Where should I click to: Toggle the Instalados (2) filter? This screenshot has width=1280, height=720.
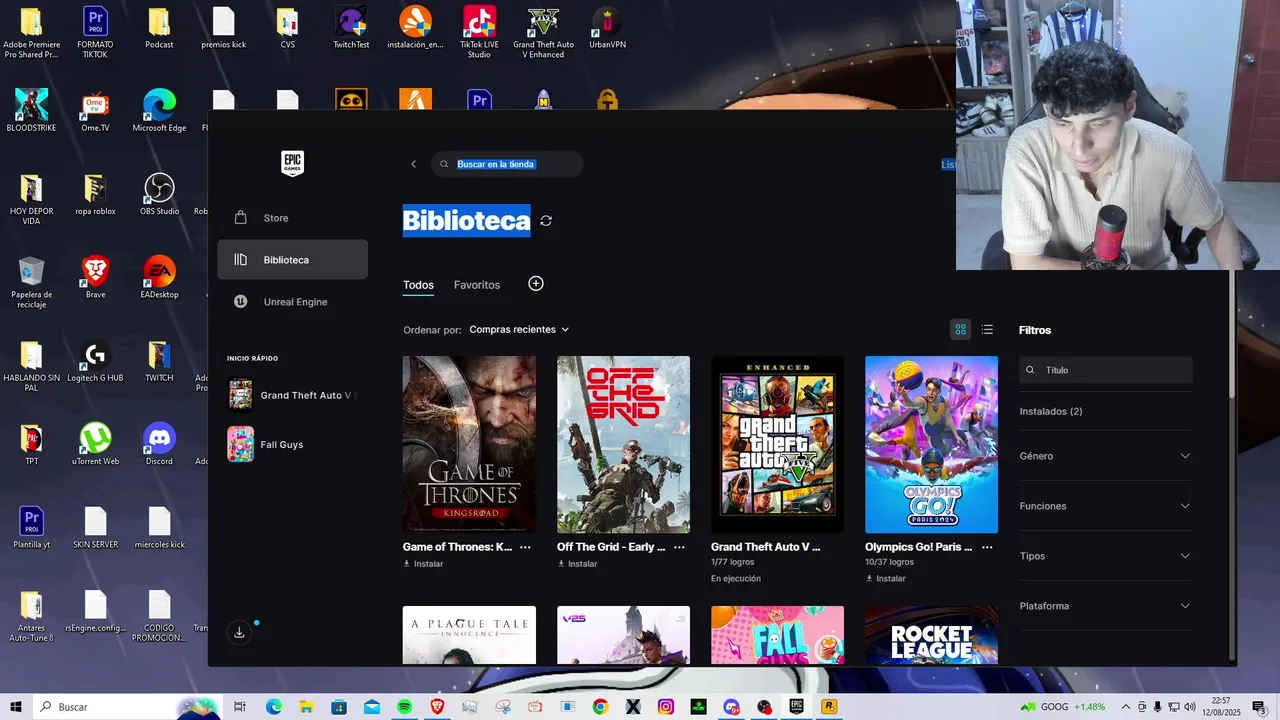click(x=1051, y=412)
